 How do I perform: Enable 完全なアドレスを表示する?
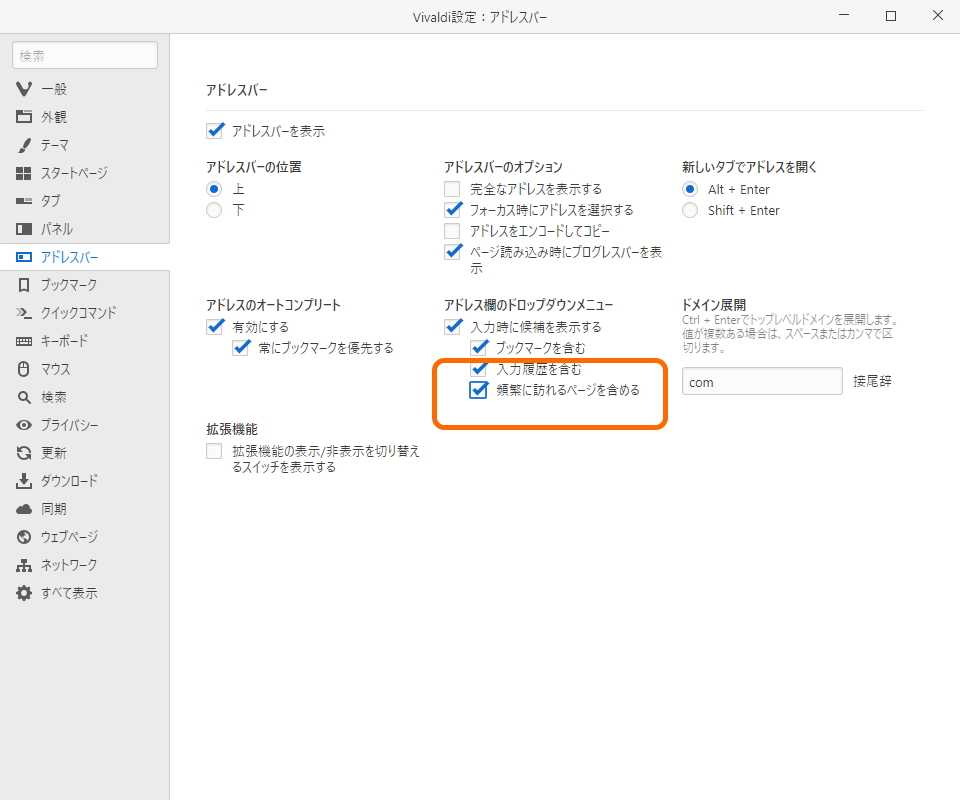450,188
